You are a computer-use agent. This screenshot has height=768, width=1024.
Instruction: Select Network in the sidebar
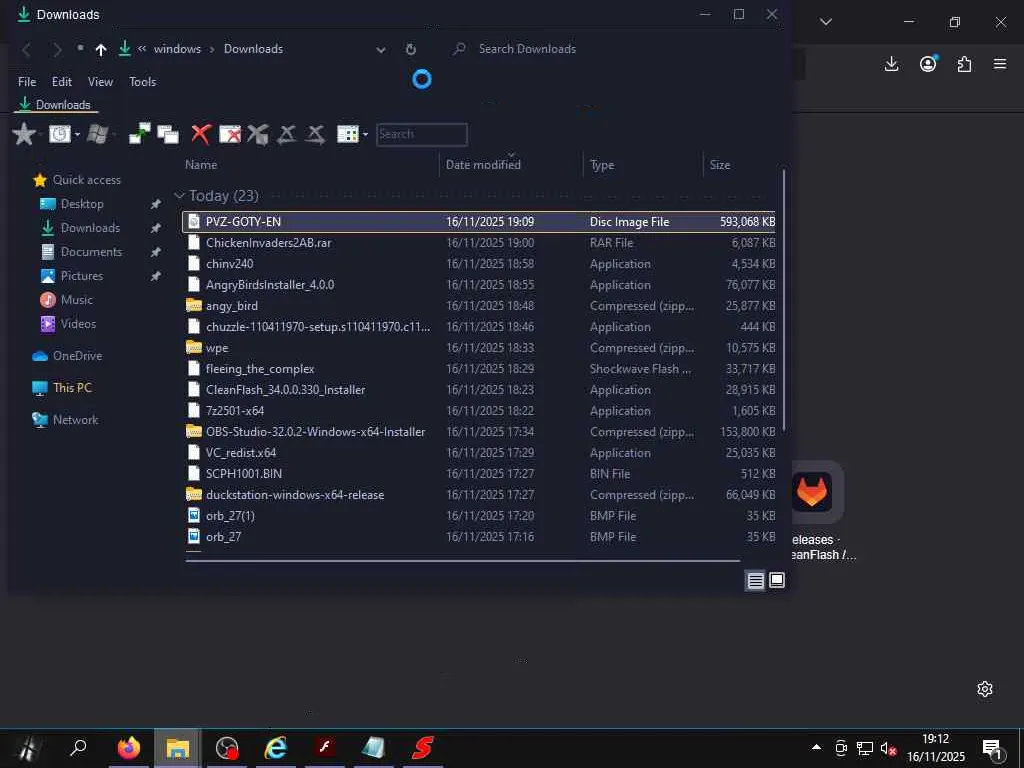[x=75, y=420]
